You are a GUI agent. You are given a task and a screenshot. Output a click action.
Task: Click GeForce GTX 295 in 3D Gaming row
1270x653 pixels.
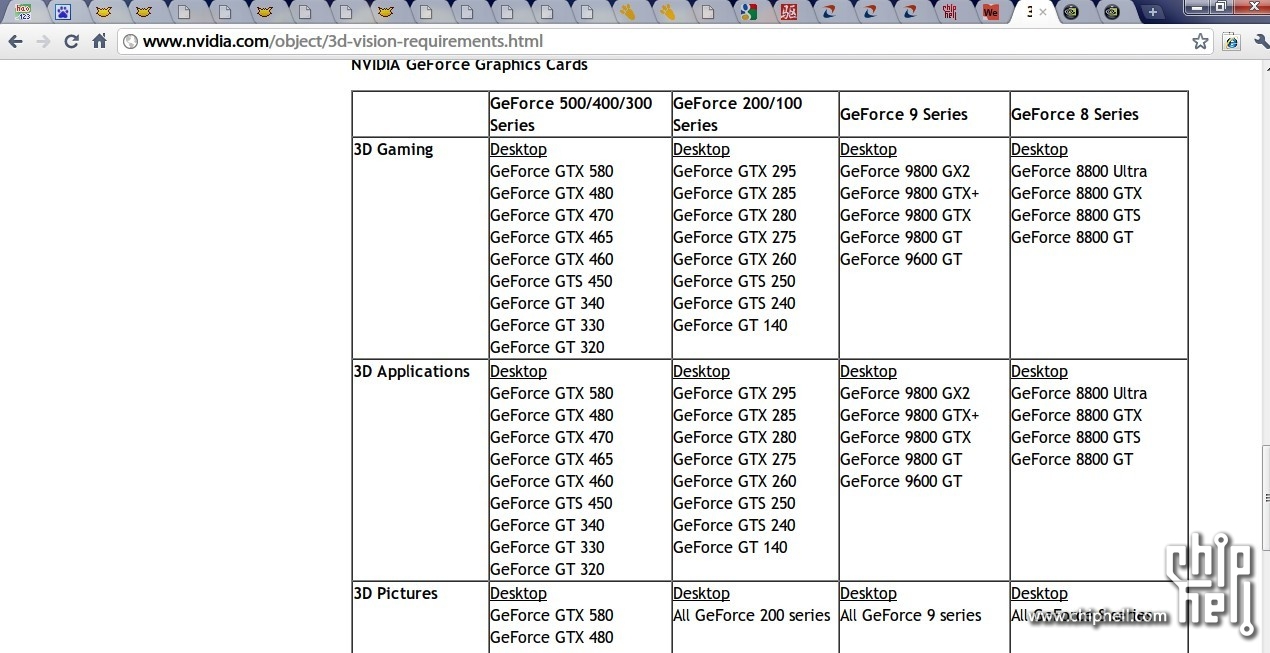(x=735, y=171)
